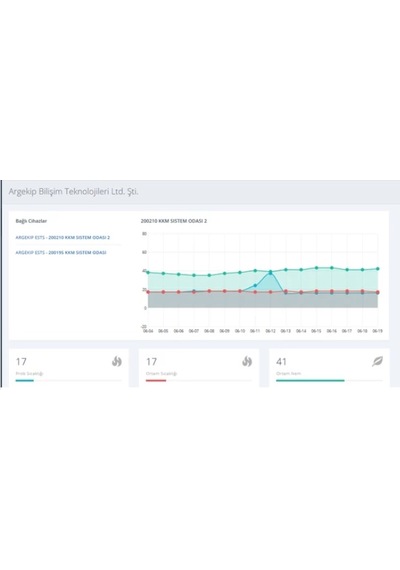Click the Argekip Bilişim Teknolojileri header title
The height and width of the screenshot is (570, 400).
73,191
